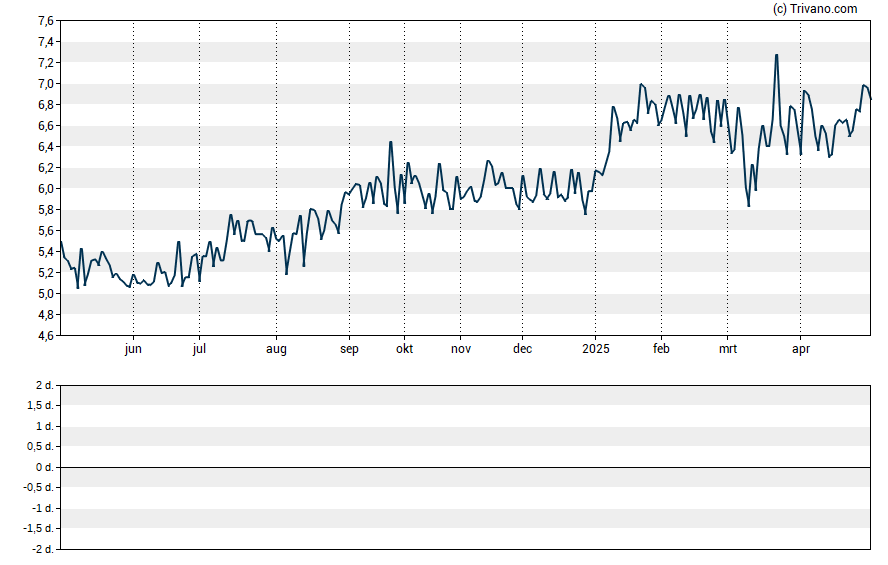The image size is (888, 565).
Task: Select the 'feb' month label
Action: tap(661, 349)
